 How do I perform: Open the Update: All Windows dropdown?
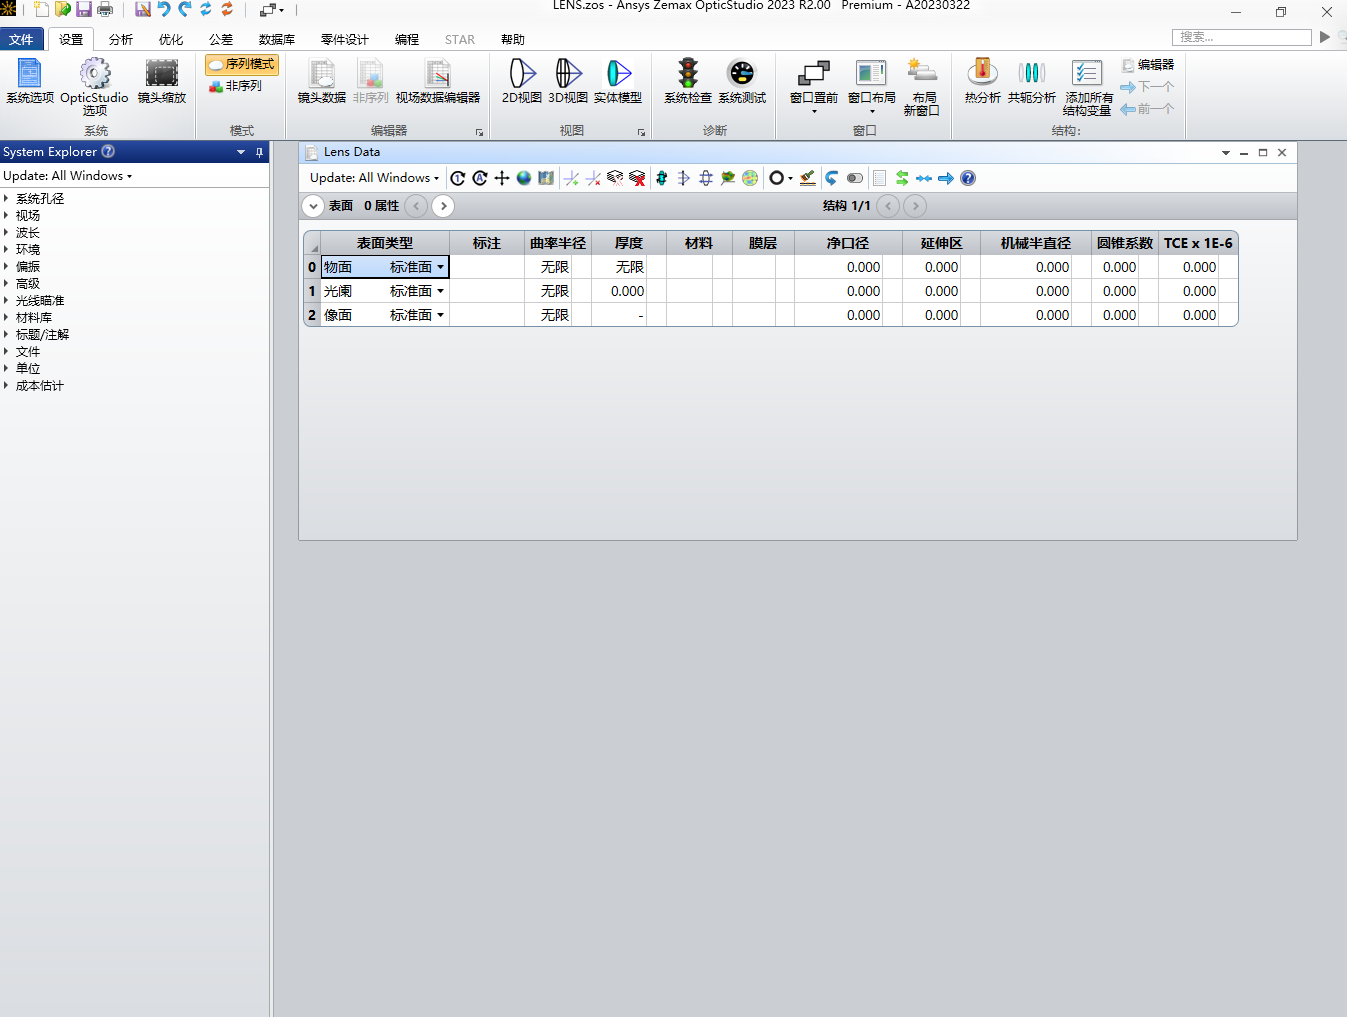(68, 175)
